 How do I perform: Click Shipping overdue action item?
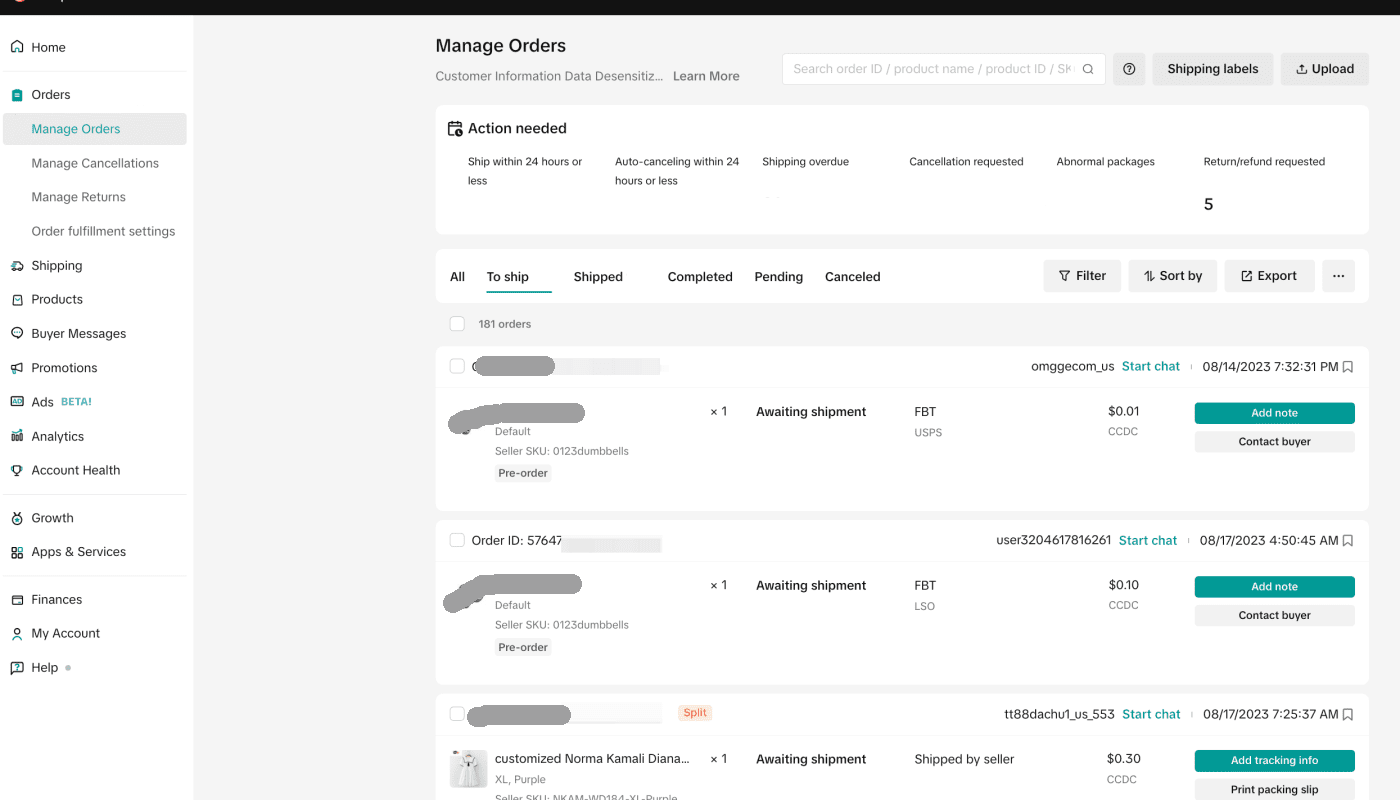(x=805, y=162)
